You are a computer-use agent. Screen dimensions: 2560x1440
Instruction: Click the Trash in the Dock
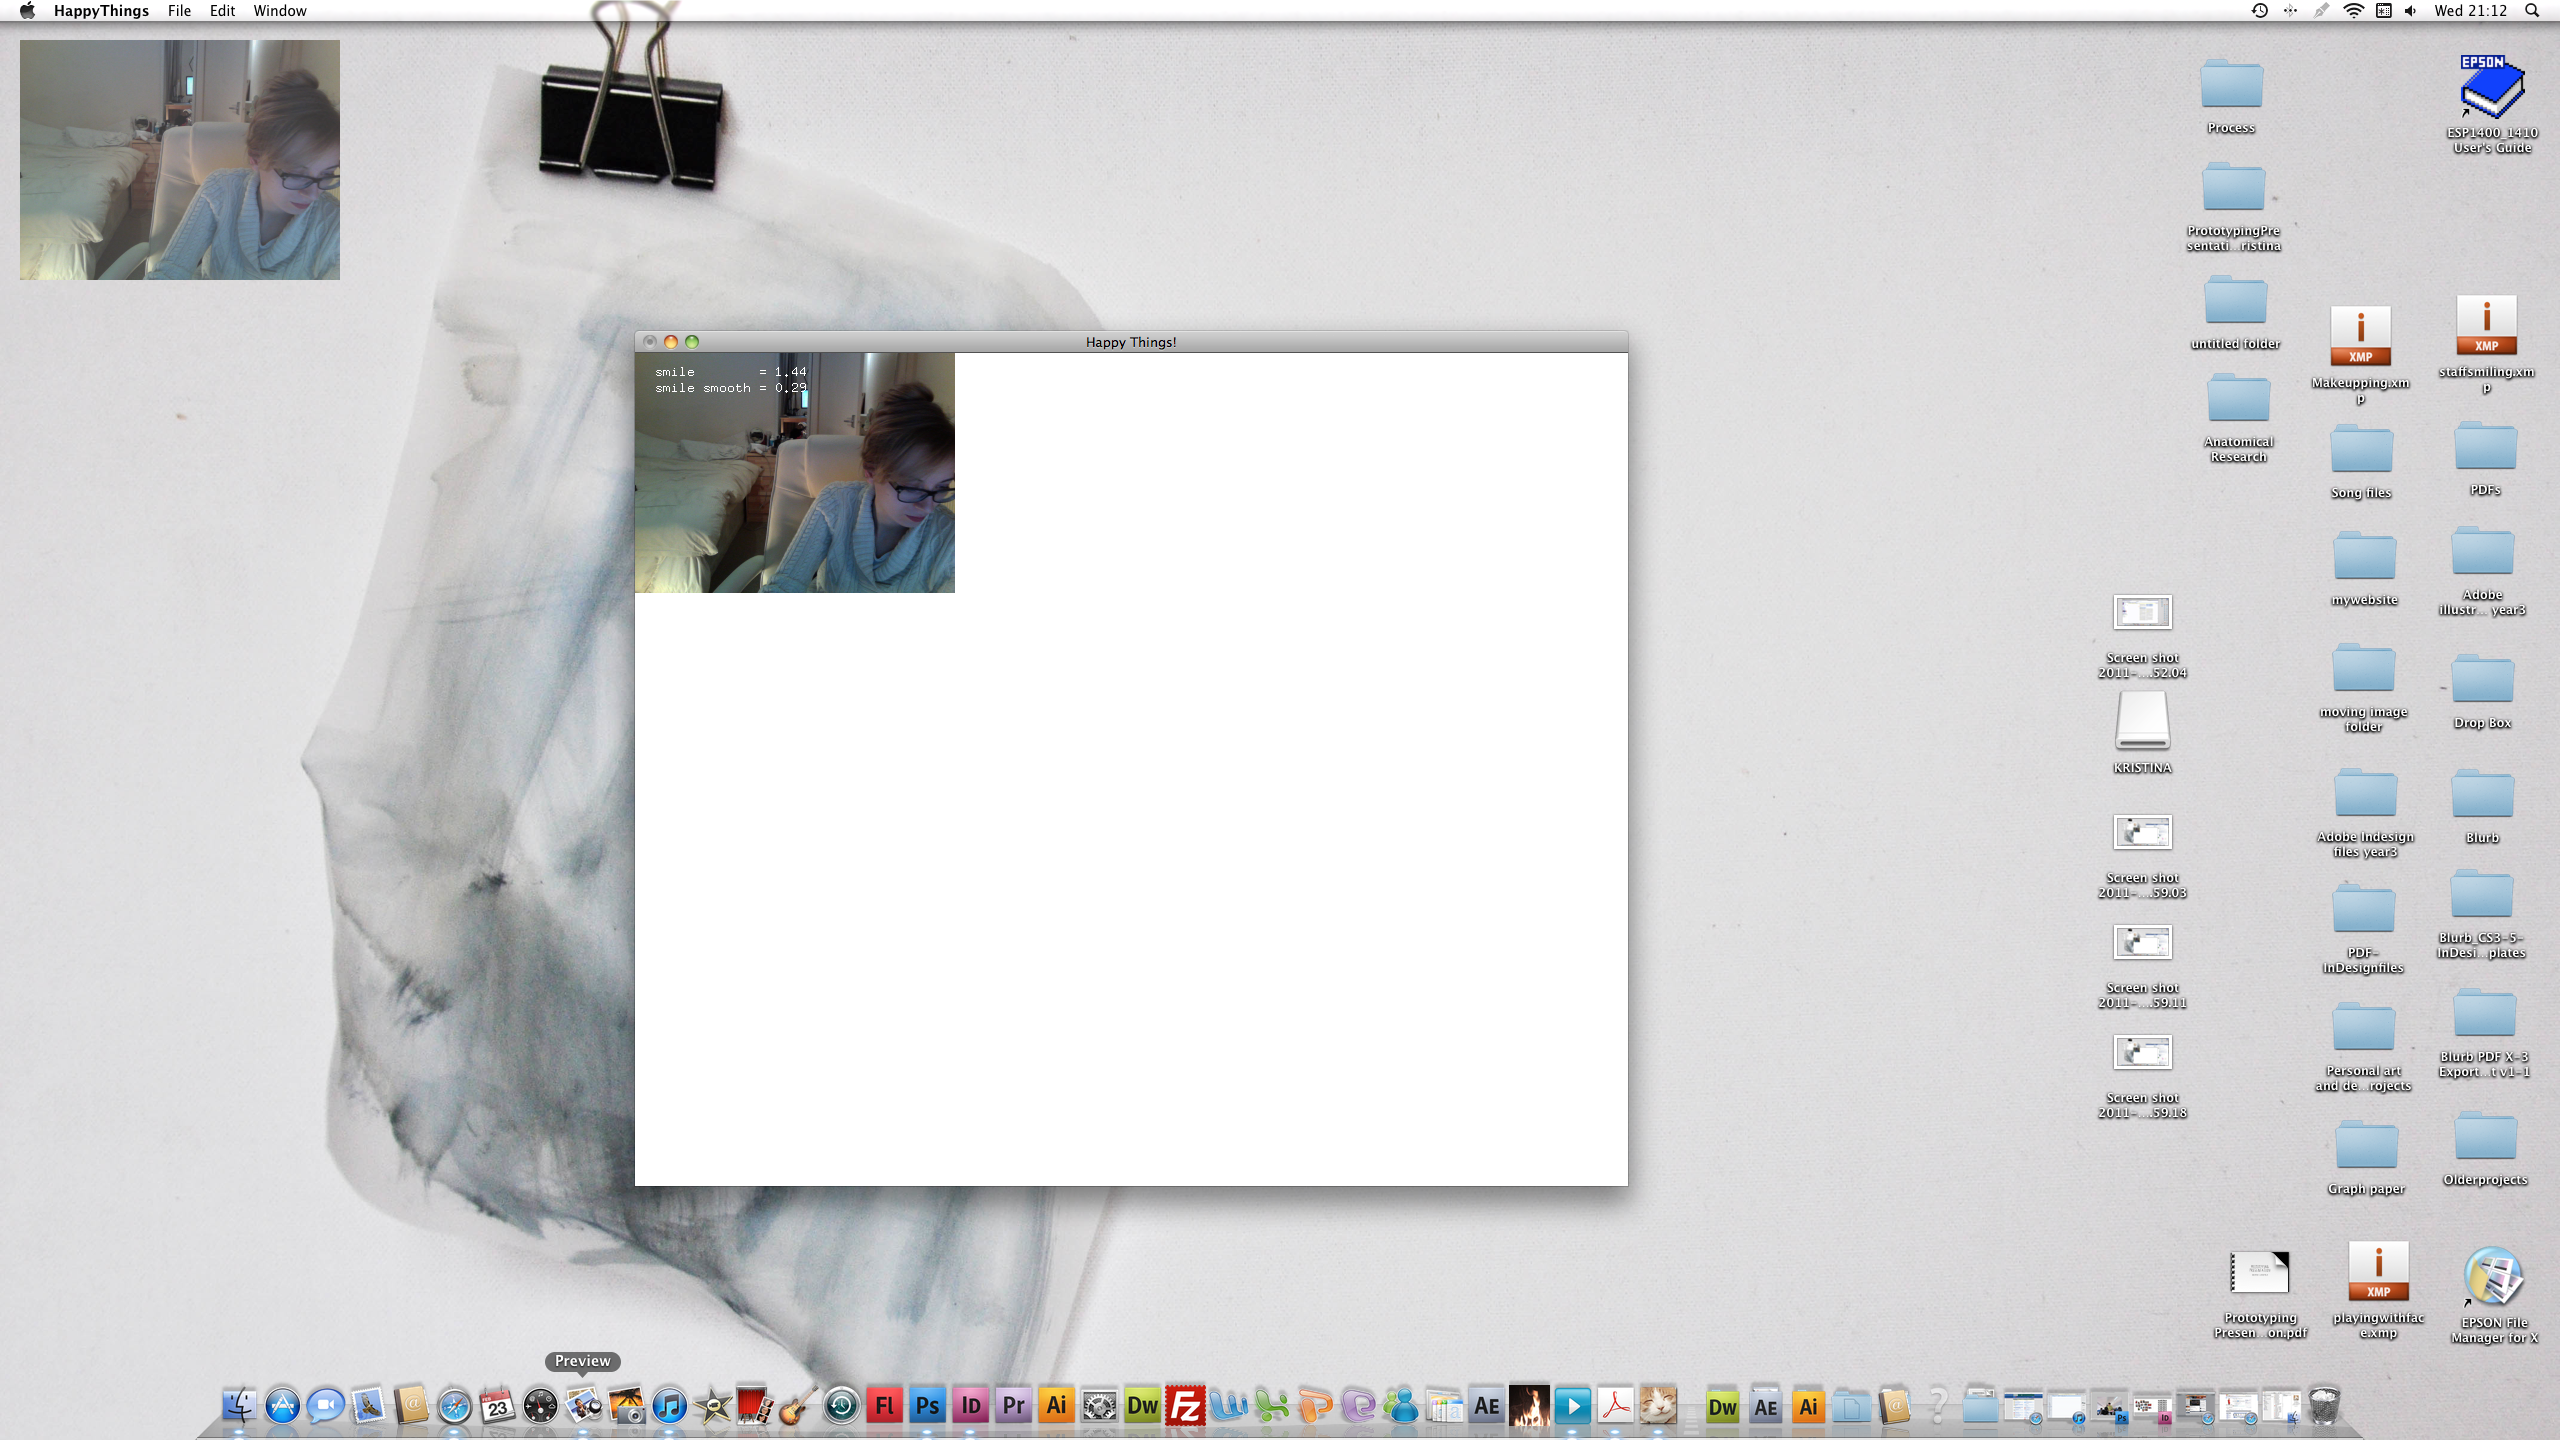[x=2324, y=1406]
